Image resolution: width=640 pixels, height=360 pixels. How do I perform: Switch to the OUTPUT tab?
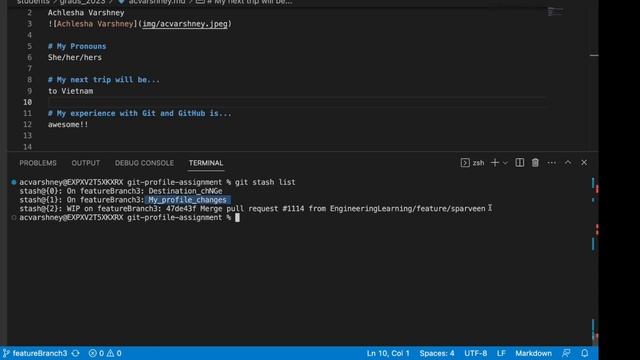pos(86,163)
